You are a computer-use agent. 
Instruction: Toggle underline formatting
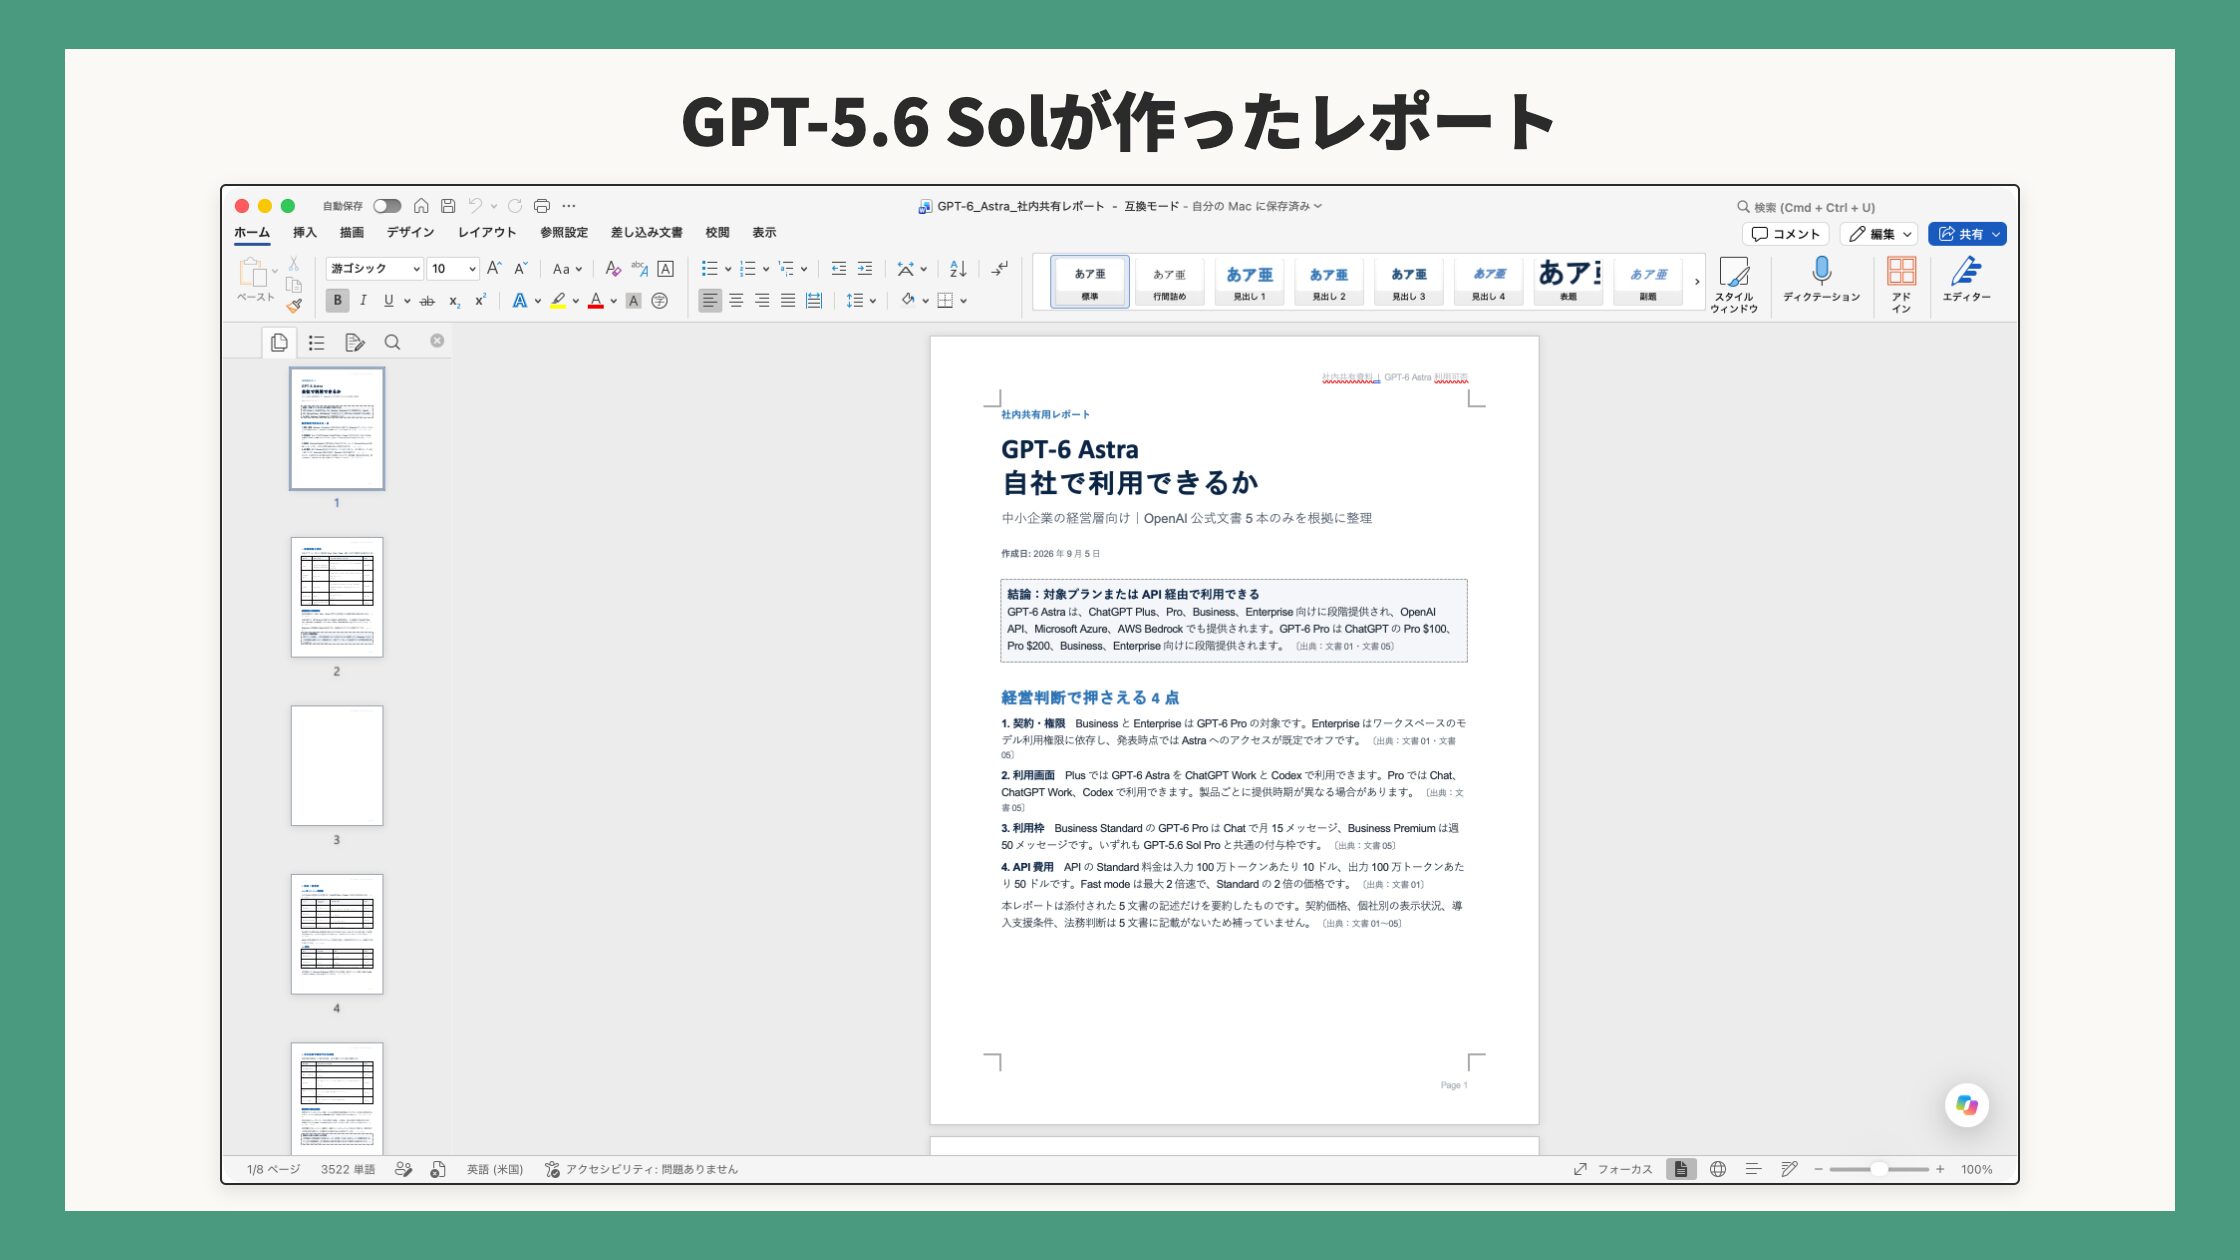click(388, 300)
